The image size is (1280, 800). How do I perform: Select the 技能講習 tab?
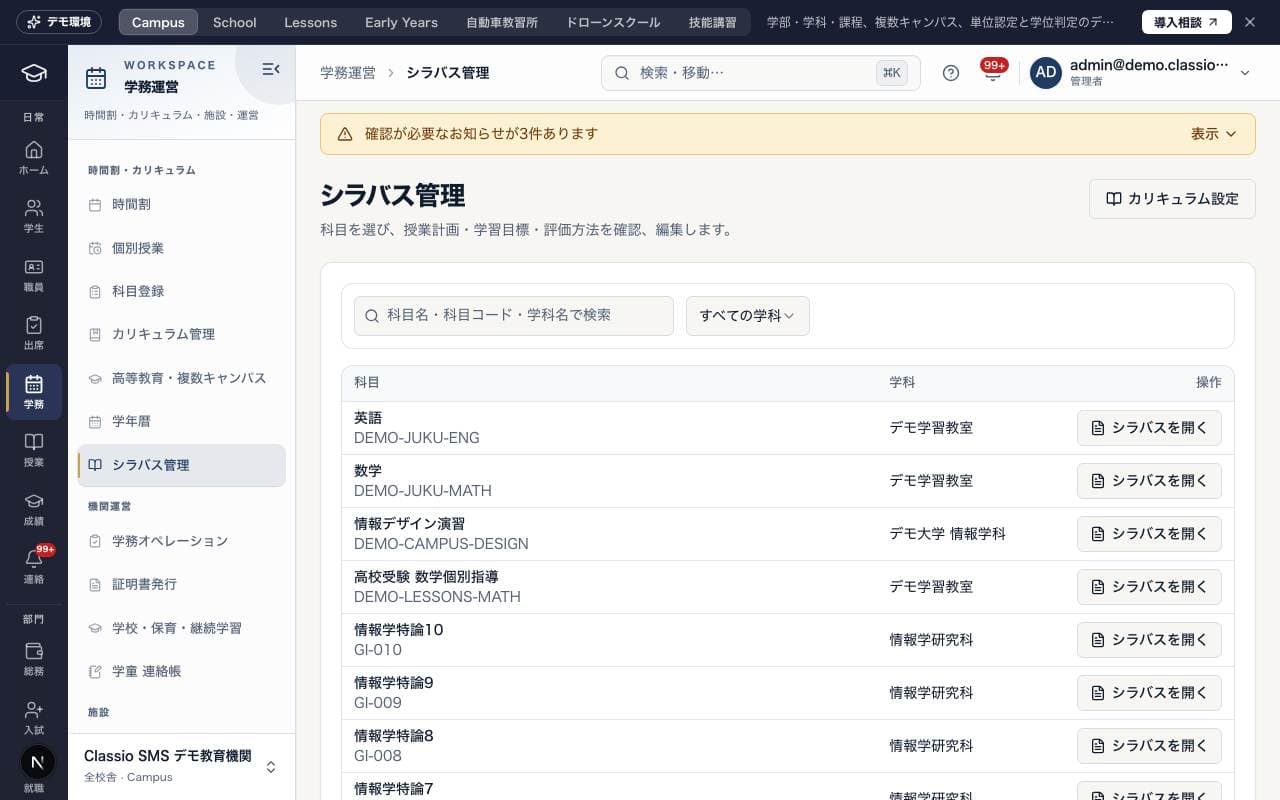(x=712, y=22)
